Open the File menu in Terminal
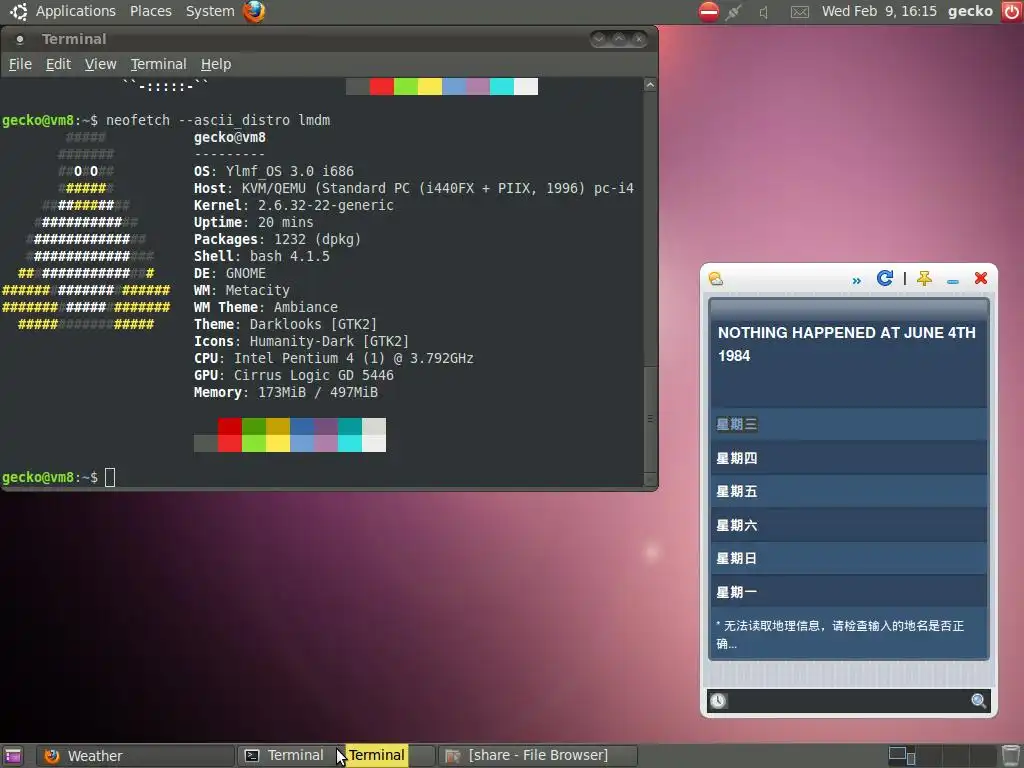This screenshot has height=768, width=1024. [x=20, y=64]
